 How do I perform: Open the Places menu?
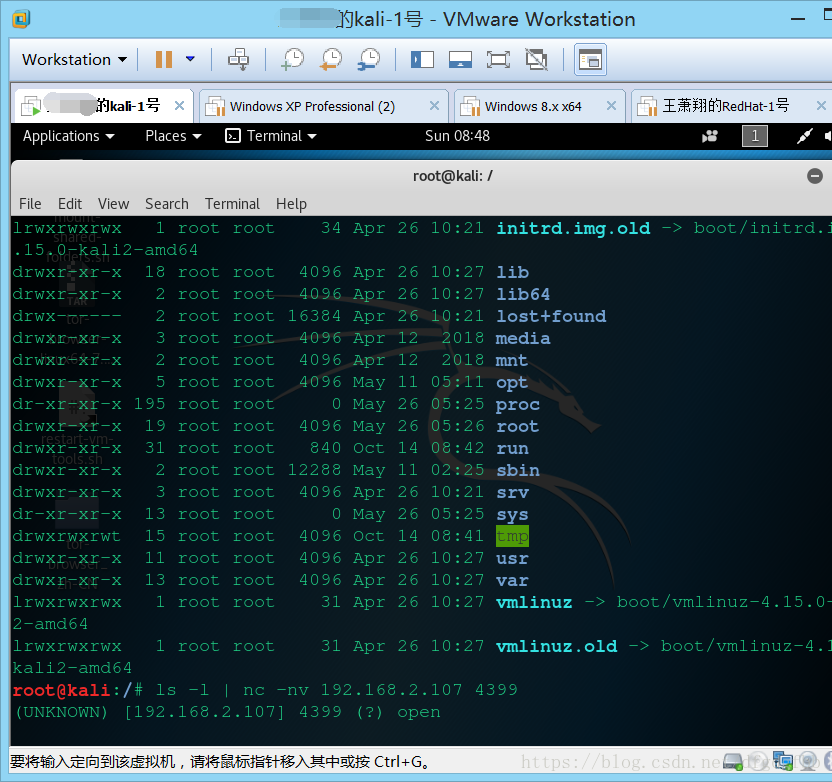click(x=173, y=136)
